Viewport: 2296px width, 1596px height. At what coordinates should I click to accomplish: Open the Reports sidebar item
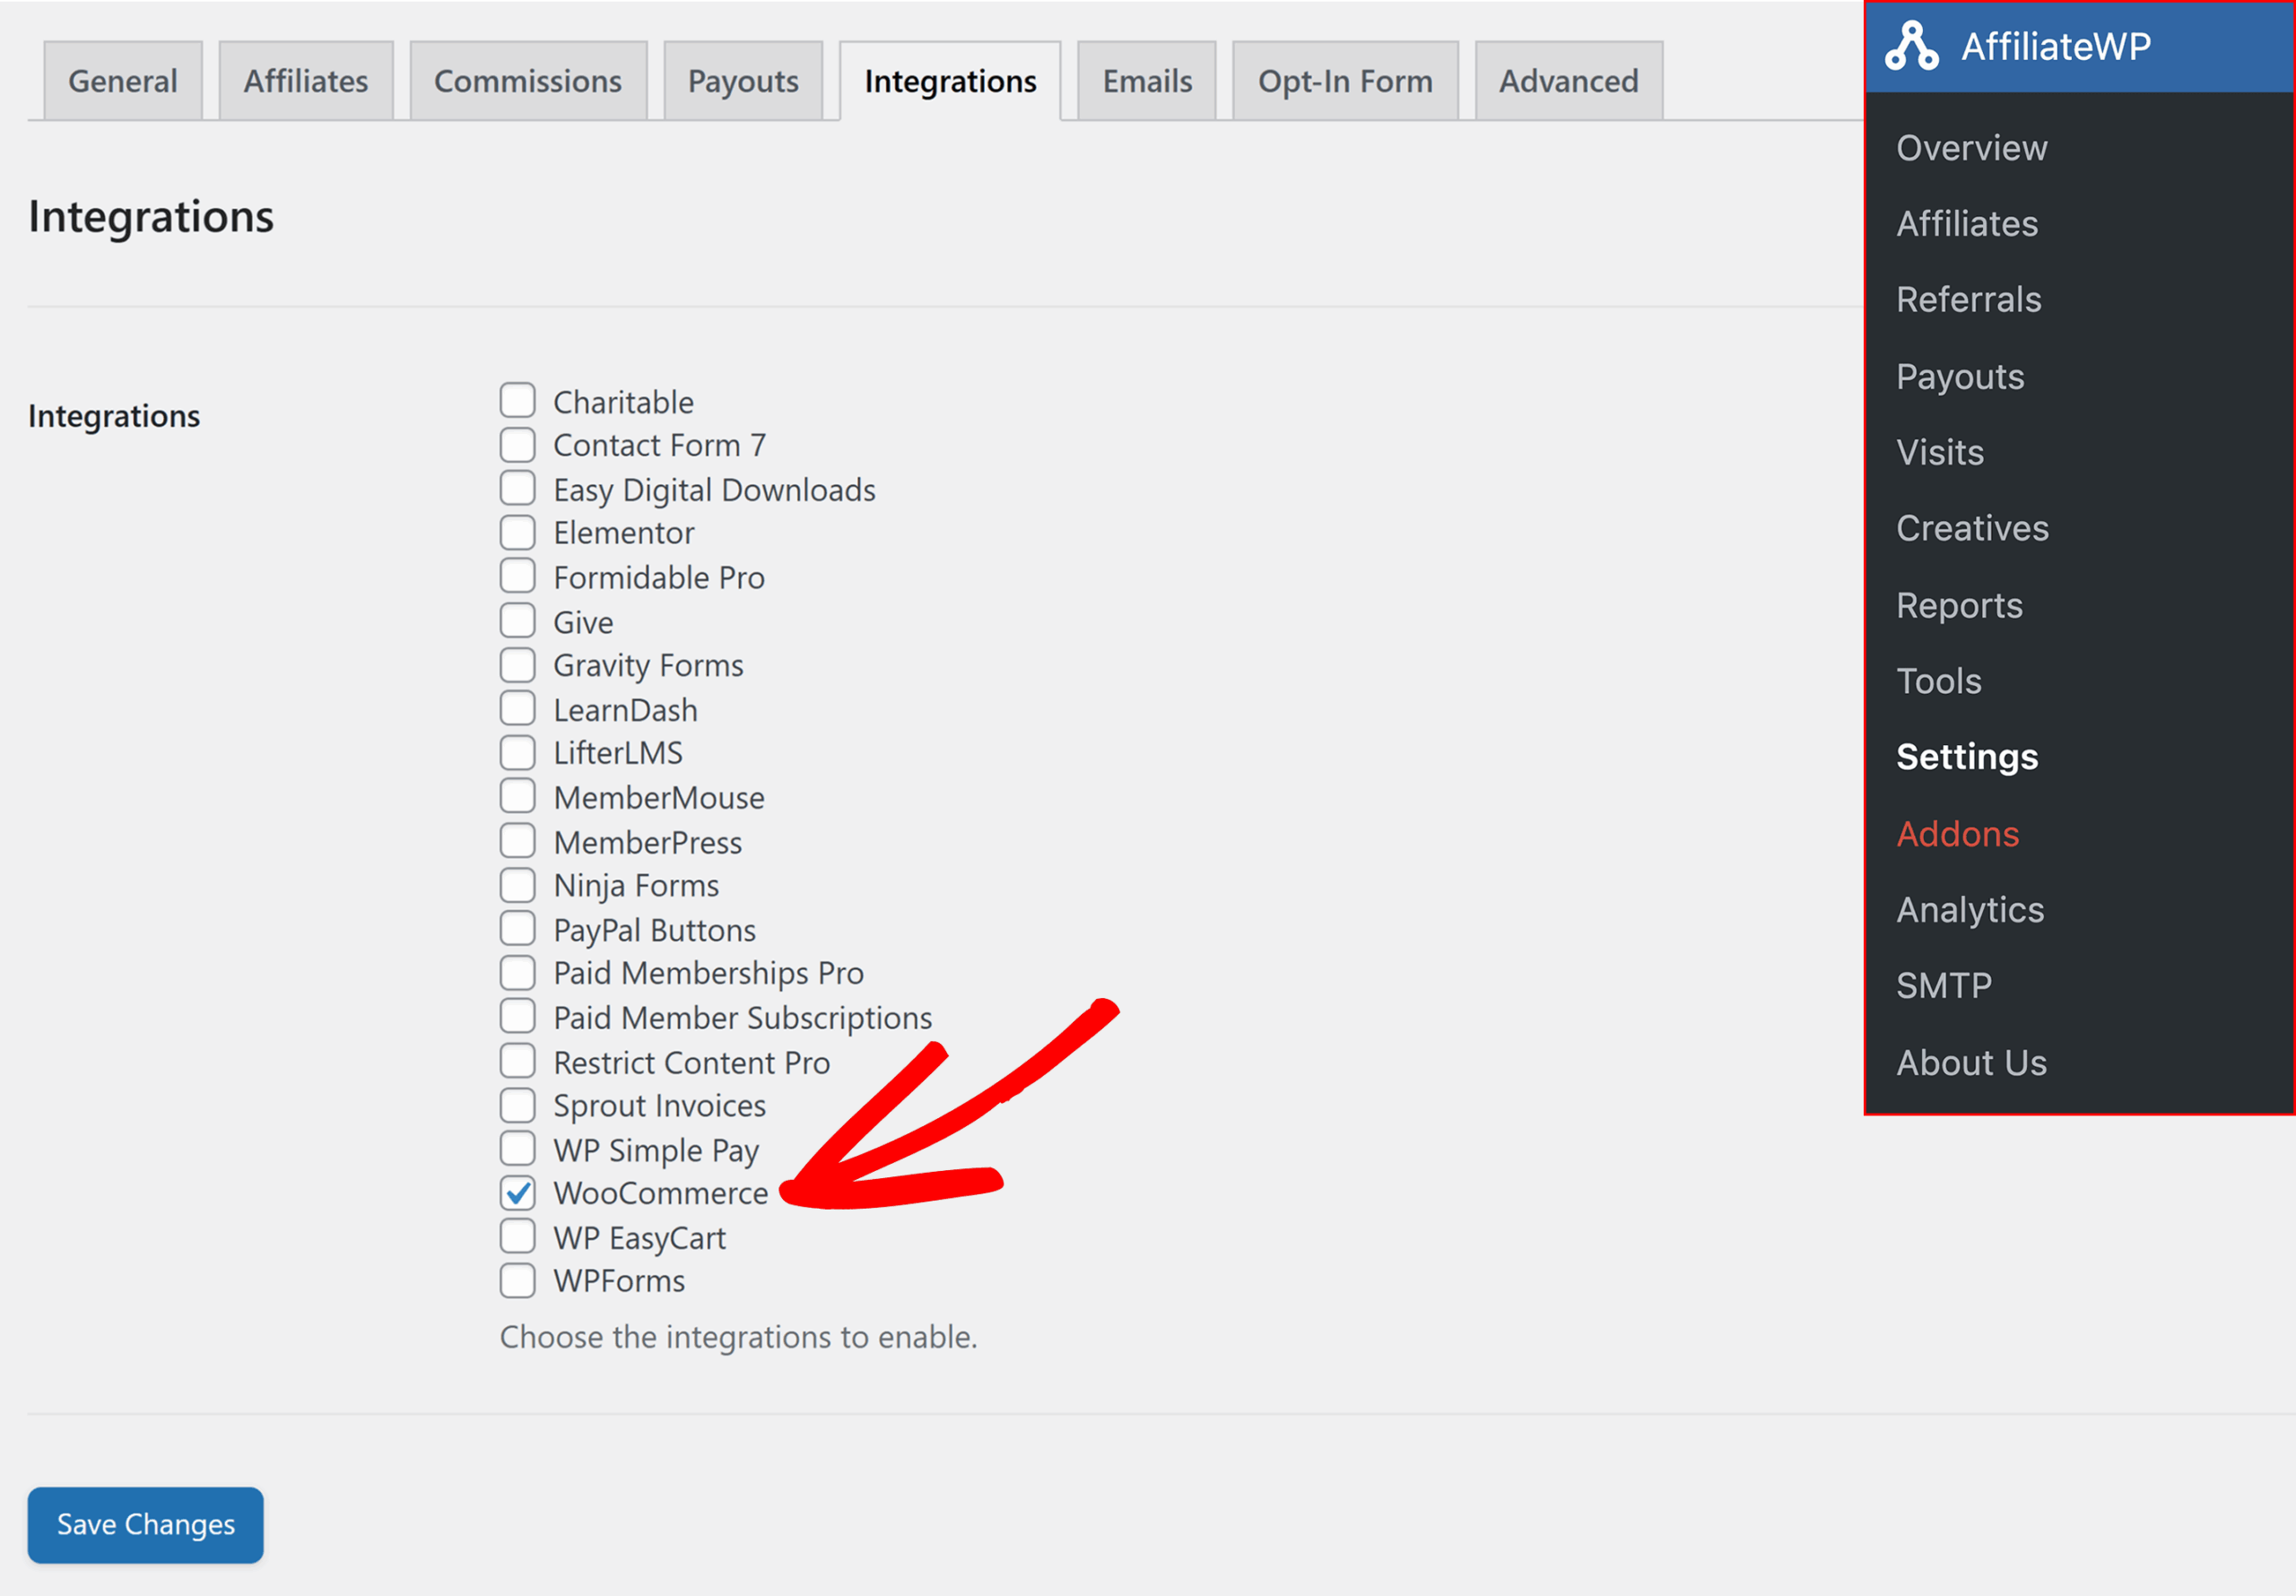point(1959,605)
